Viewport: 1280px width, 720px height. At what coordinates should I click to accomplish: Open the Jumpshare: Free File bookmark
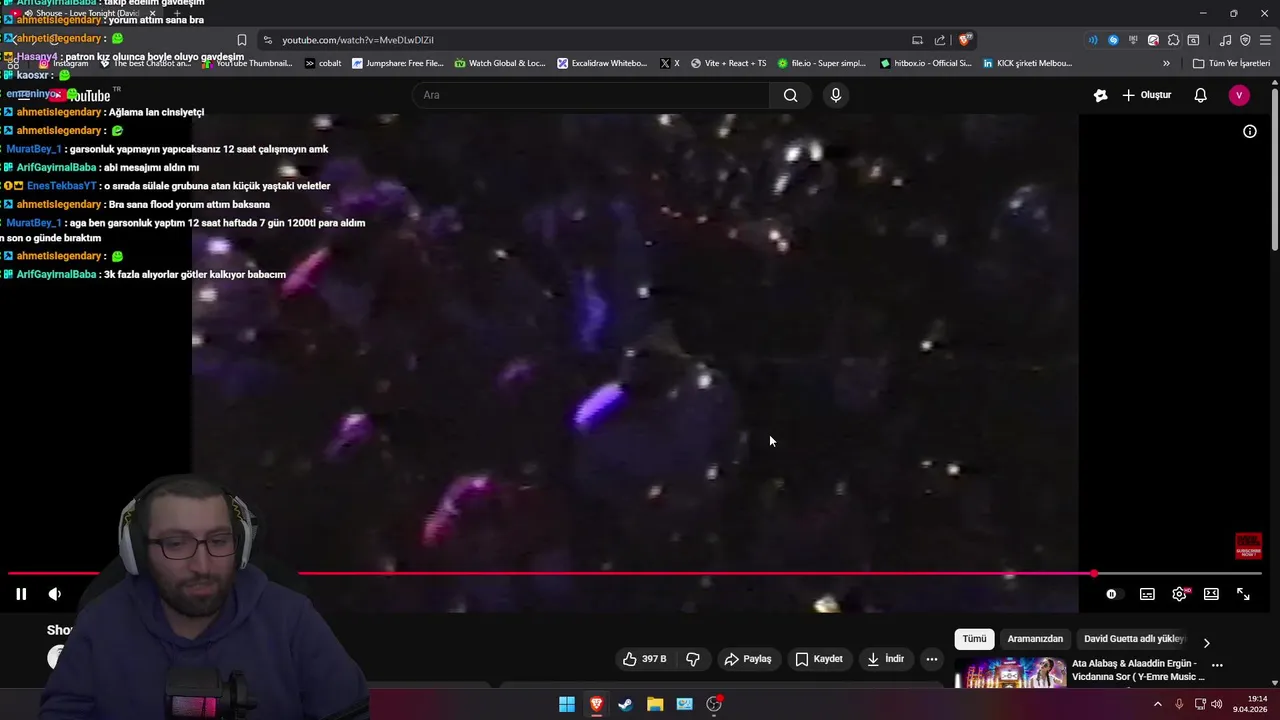click(398, 63)
